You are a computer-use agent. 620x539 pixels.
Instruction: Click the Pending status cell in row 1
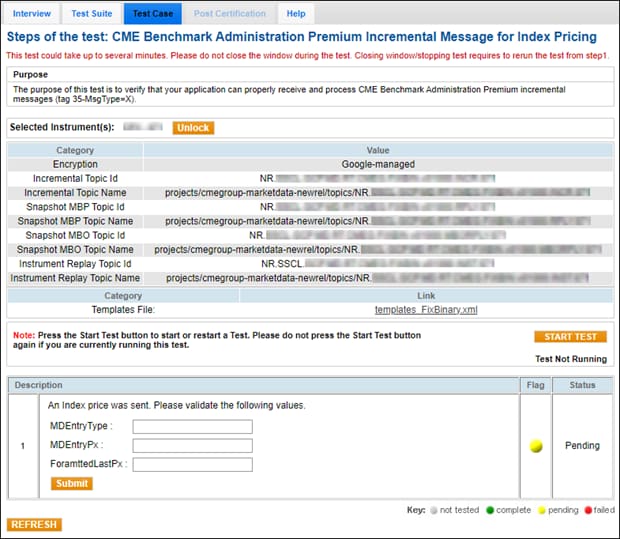[x=580, y=446]
